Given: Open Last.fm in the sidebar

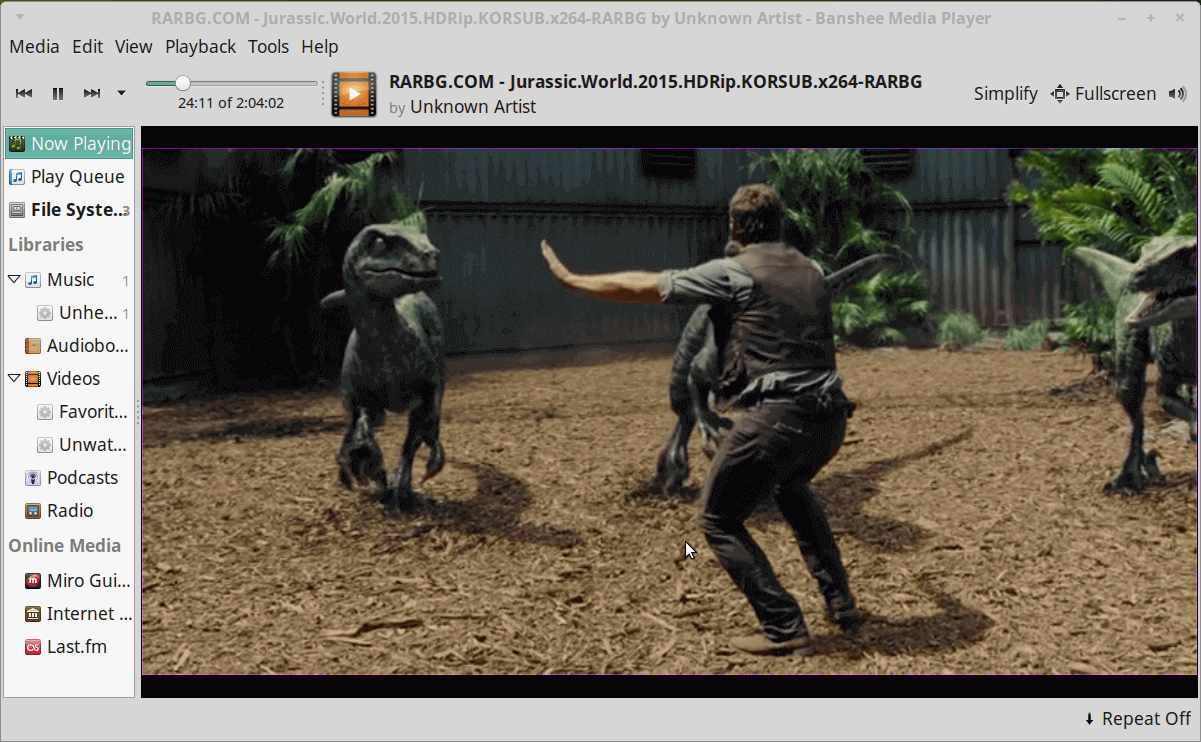Looking at the screenshot, I should point(76,647).
